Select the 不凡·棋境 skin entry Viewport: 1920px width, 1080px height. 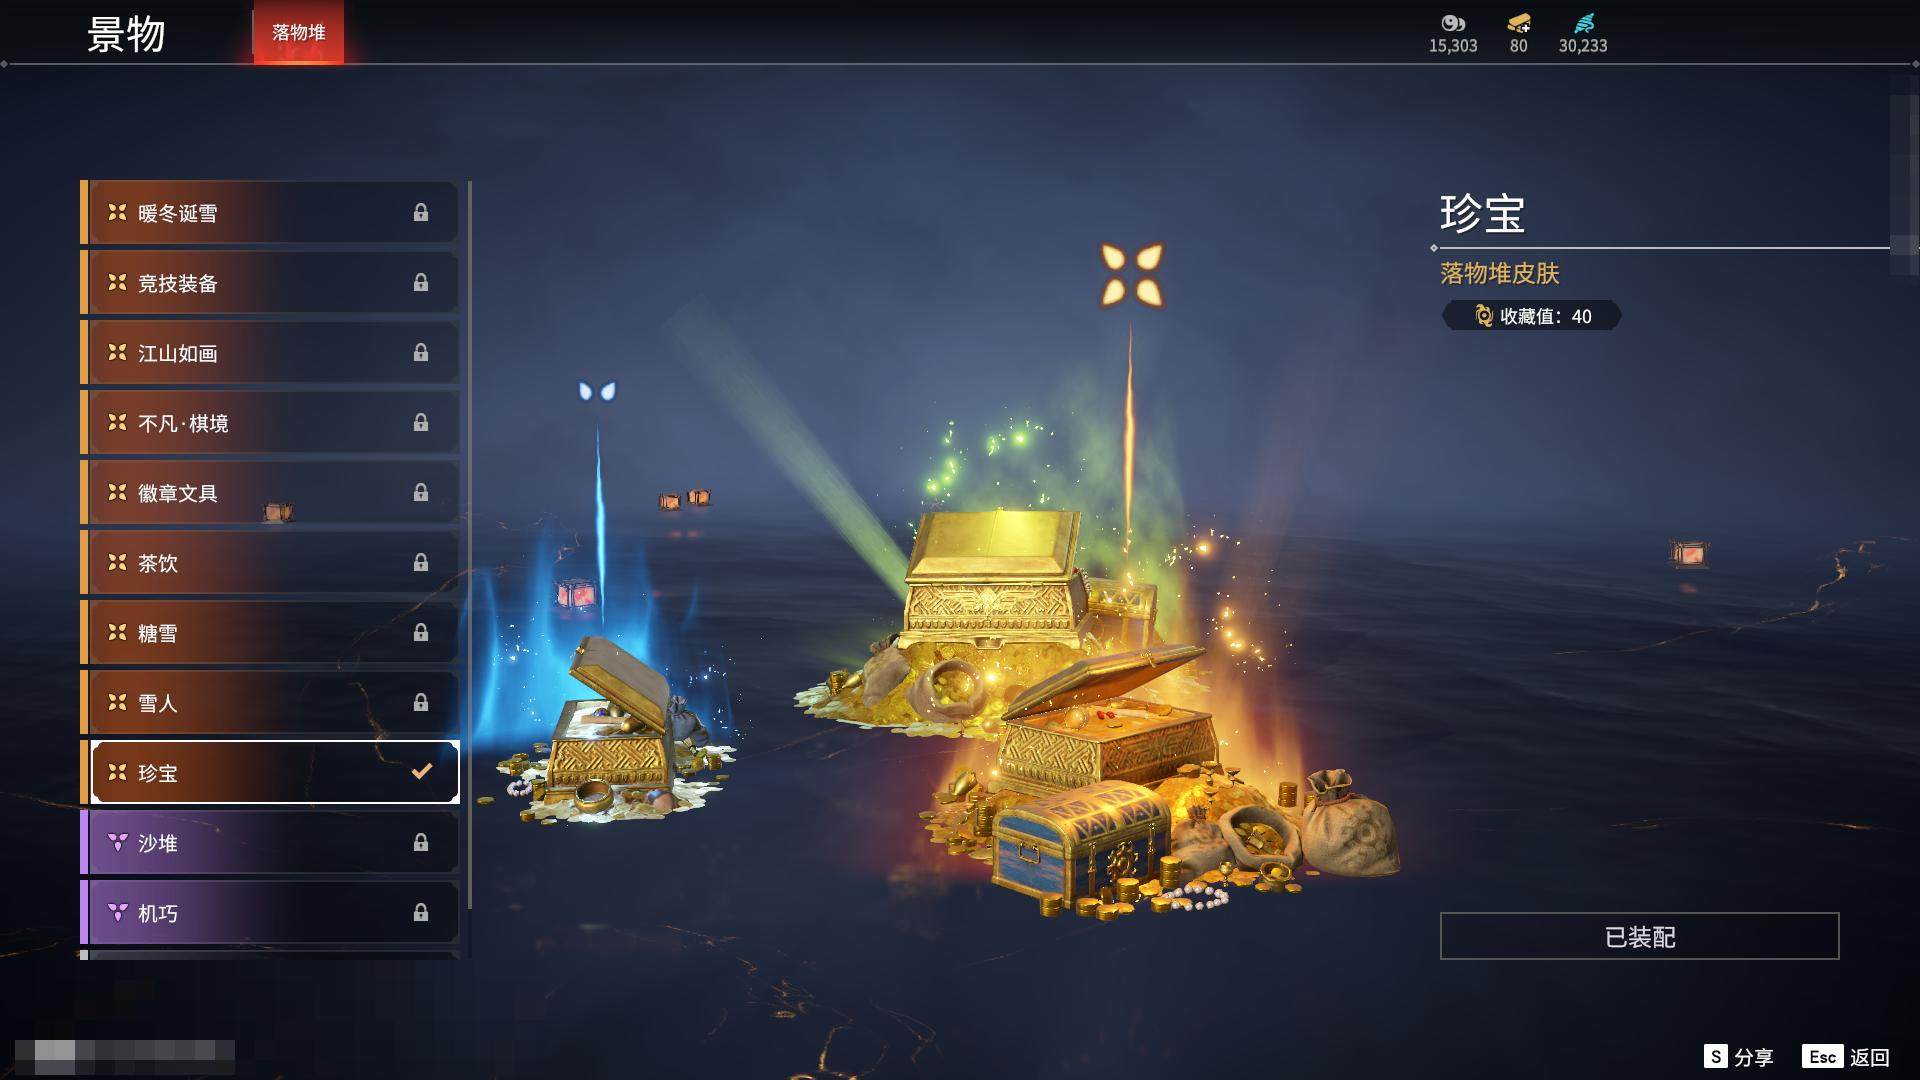[270, 423]
